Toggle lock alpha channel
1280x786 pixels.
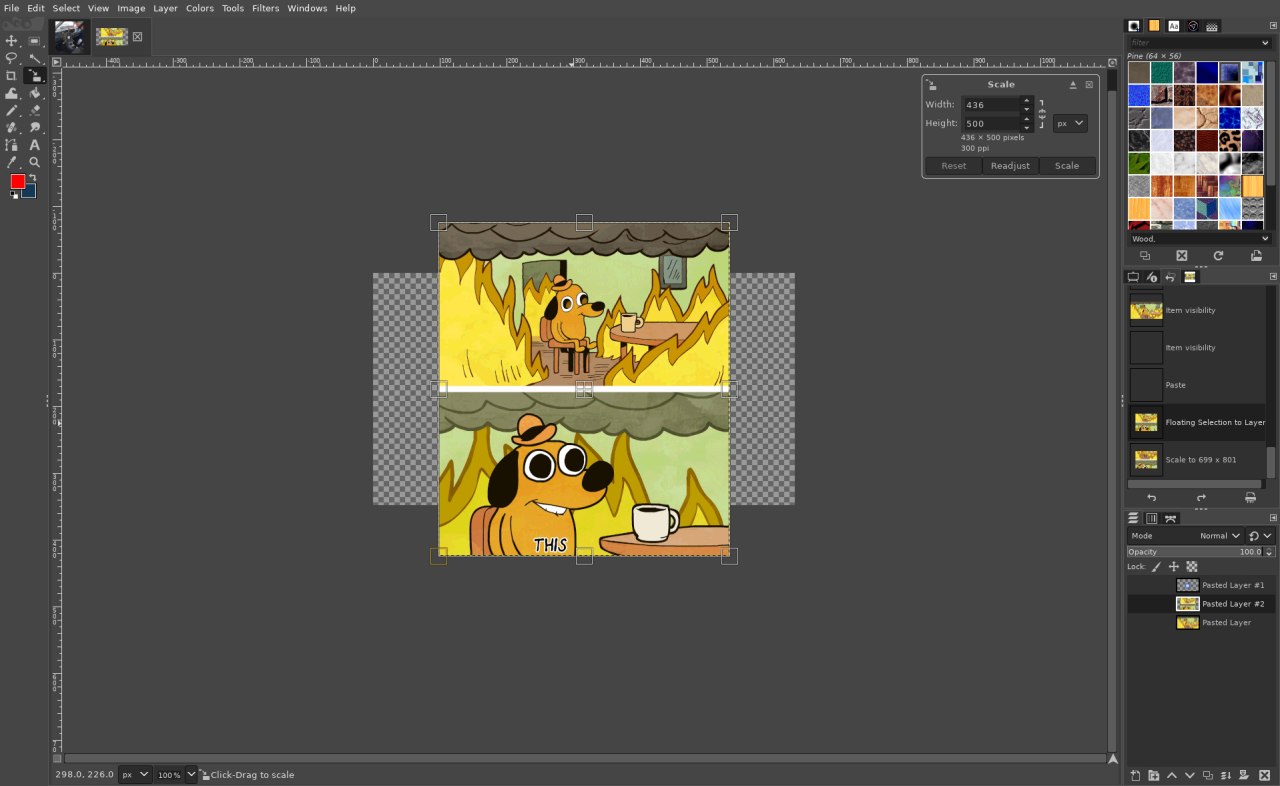[1192, 567]
